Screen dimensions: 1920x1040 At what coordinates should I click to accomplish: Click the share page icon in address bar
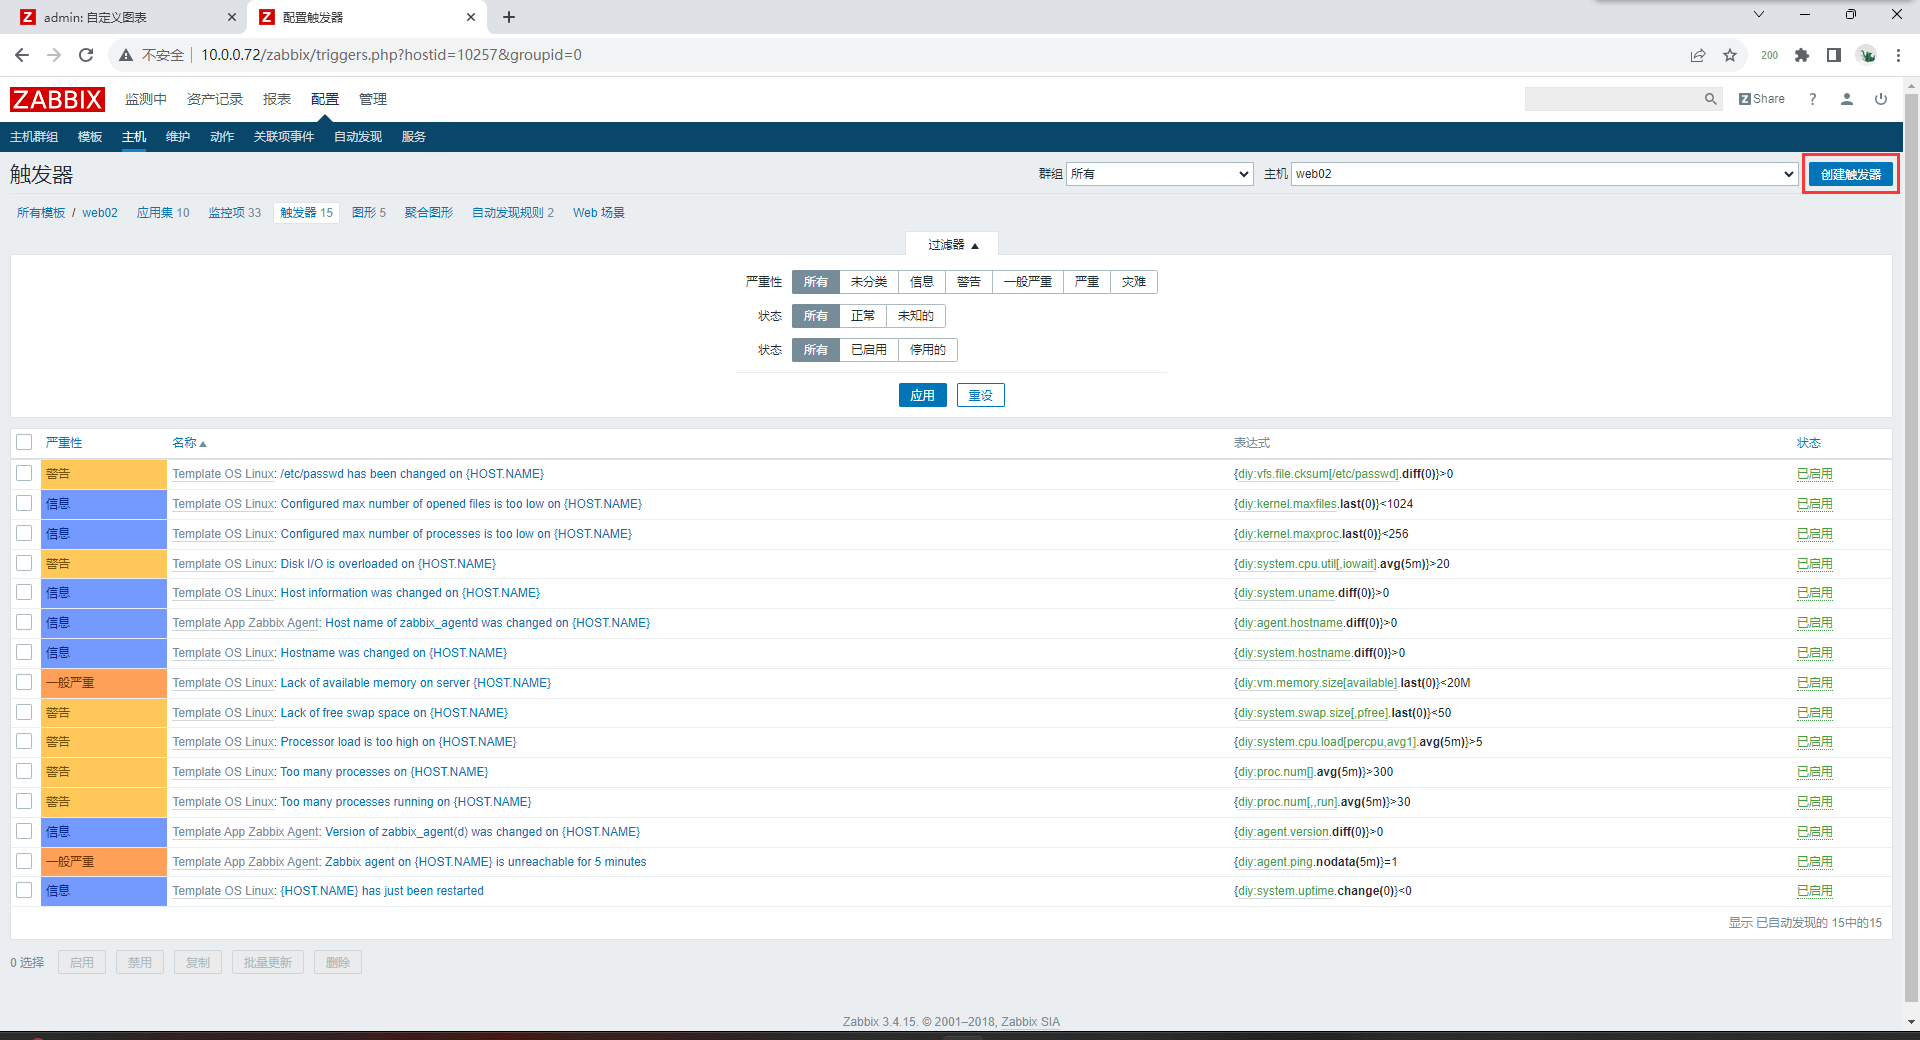(x=1698, y=55)
